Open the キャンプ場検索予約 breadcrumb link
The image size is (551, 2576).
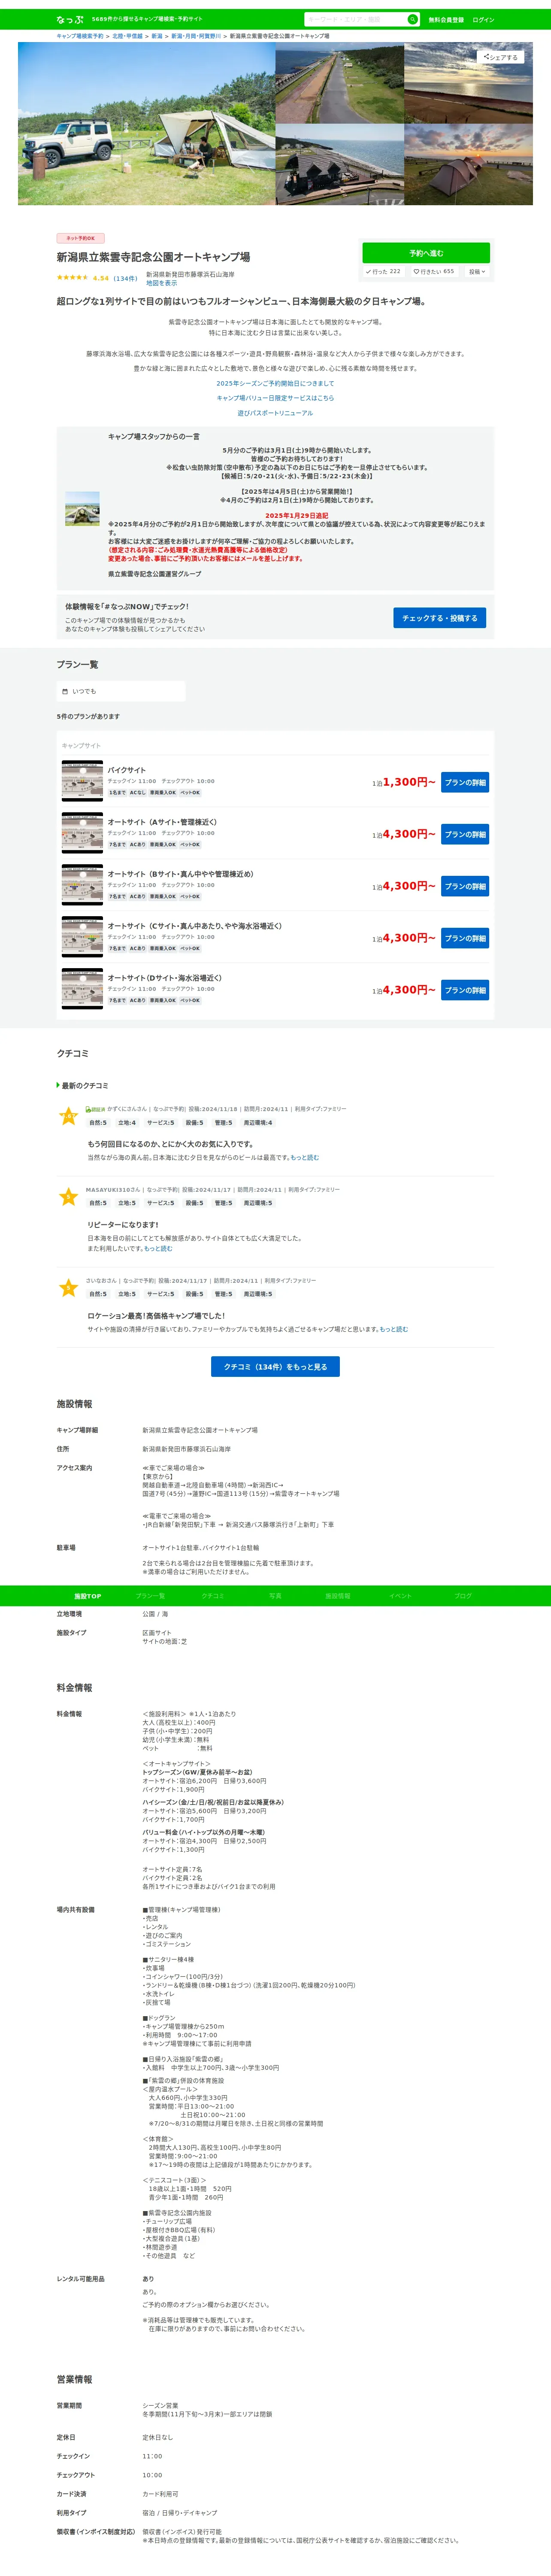[x=80, y=36]
